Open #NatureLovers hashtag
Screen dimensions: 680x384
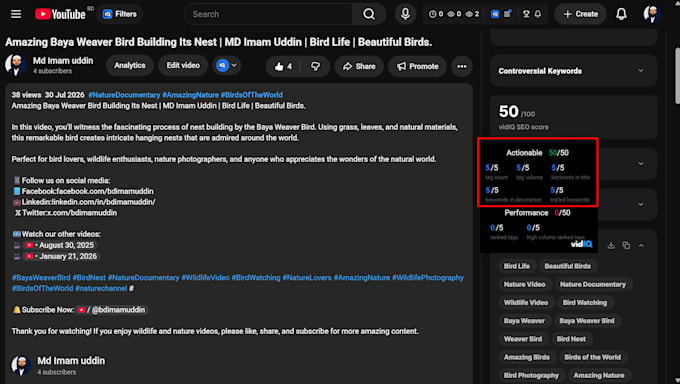click(x=307, y=278)
